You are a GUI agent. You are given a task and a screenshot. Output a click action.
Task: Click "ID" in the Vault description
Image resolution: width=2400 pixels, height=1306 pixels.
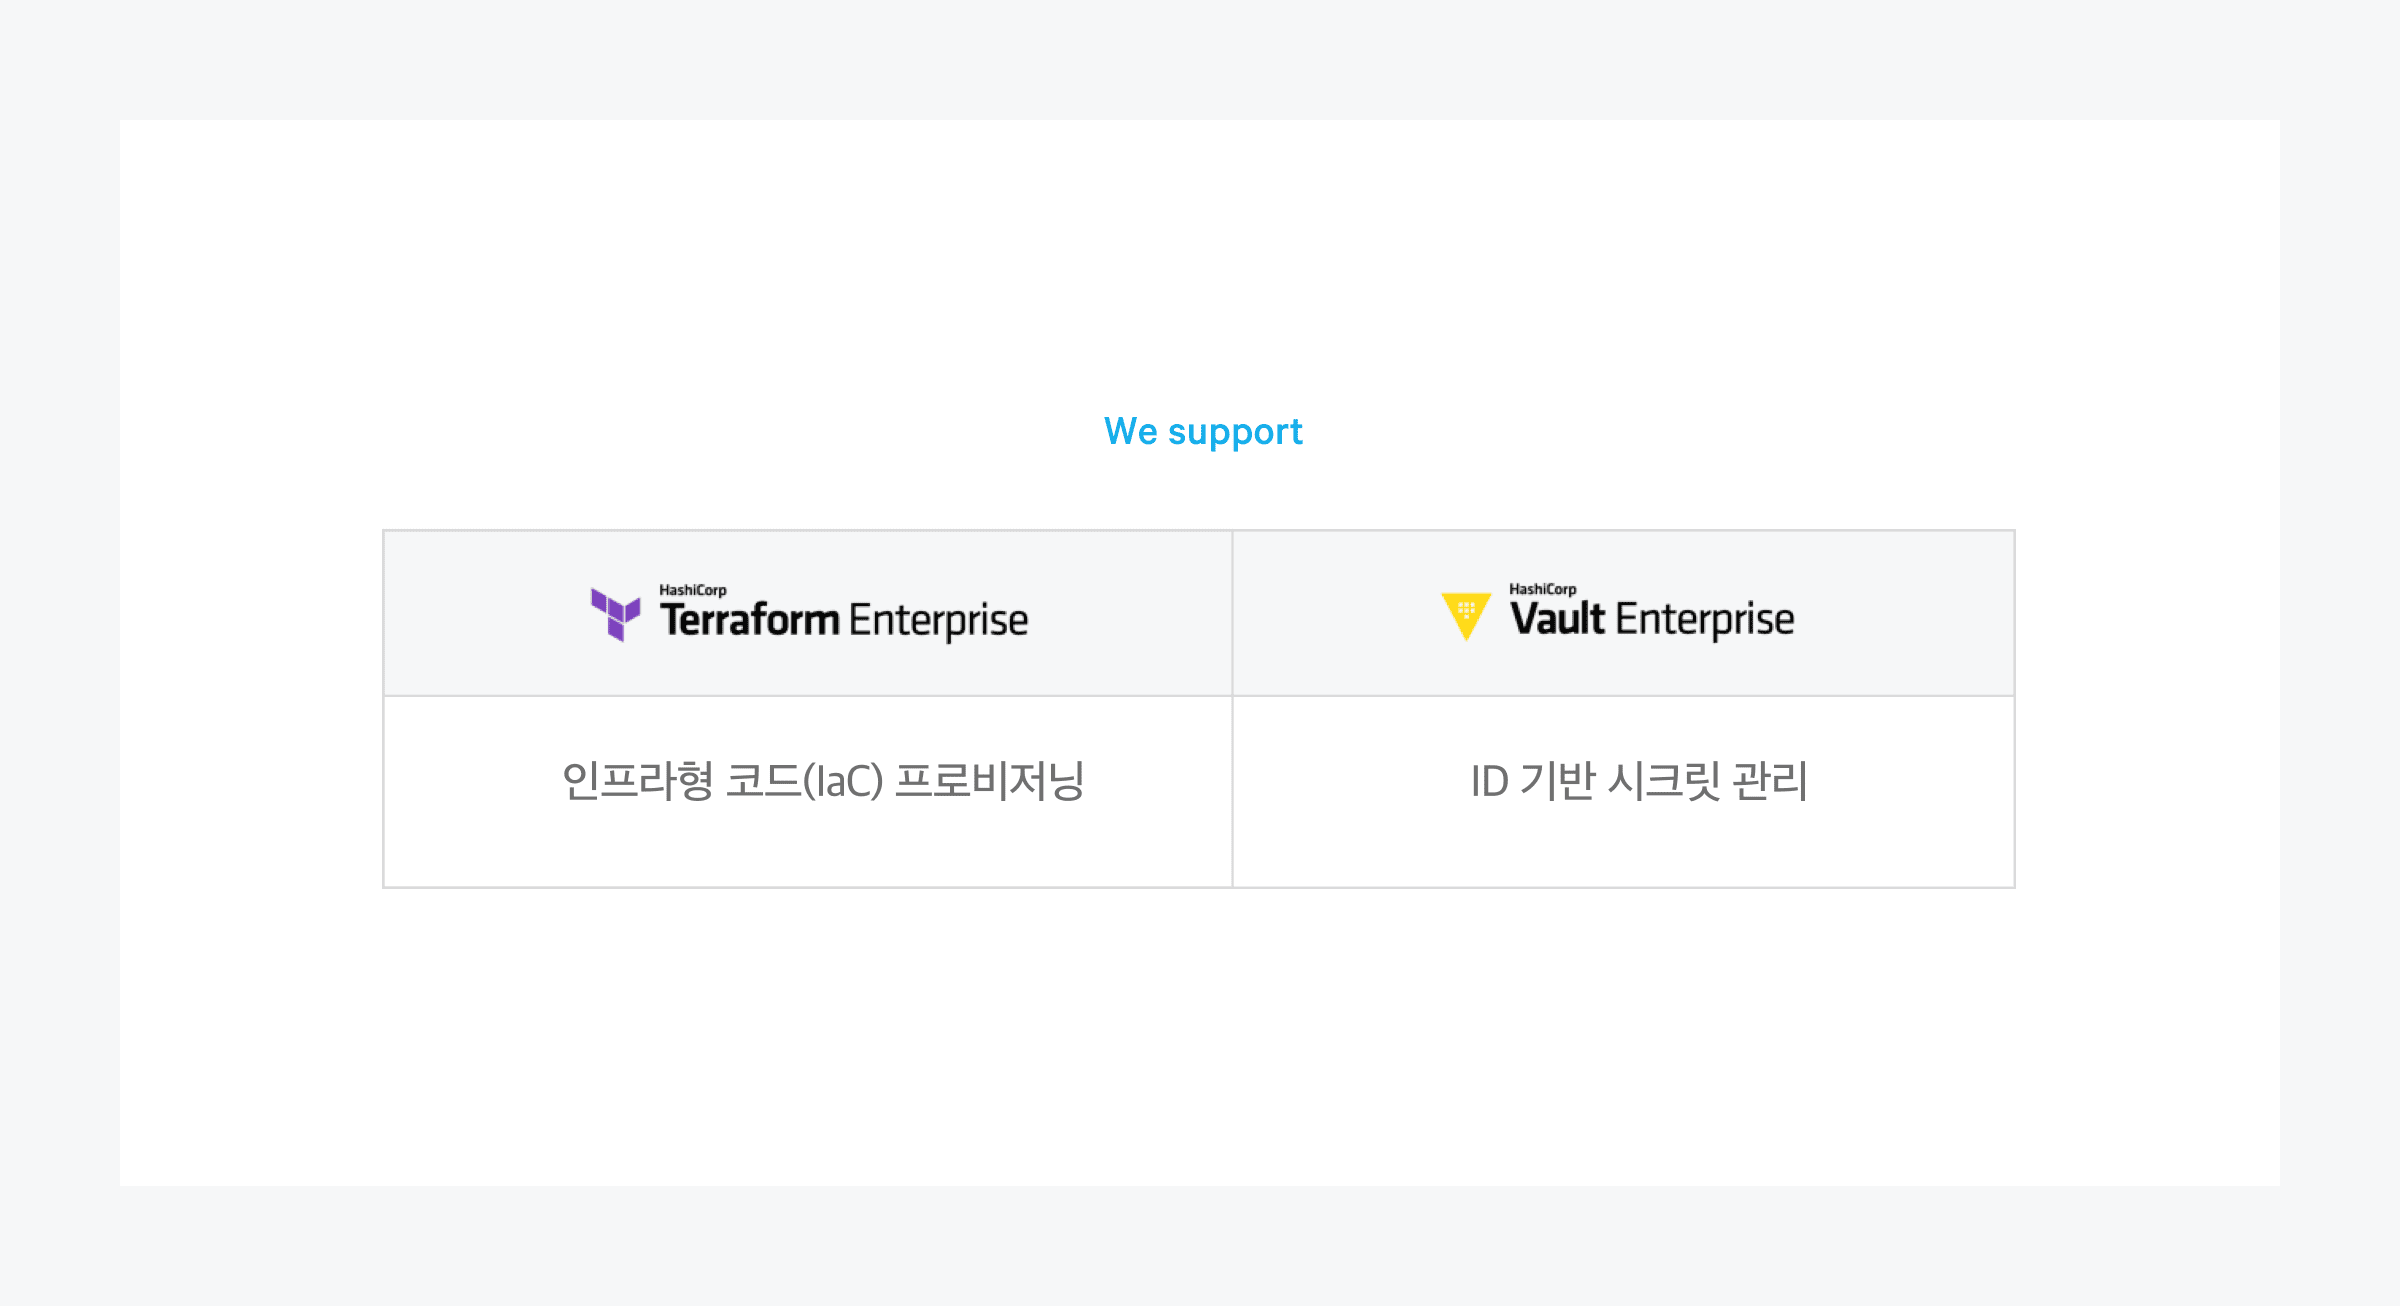pos(1489,781)
